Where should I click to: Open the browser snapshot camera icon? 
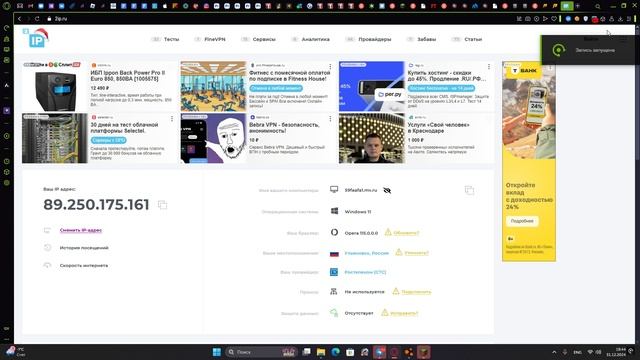click(x=528, y=19)
